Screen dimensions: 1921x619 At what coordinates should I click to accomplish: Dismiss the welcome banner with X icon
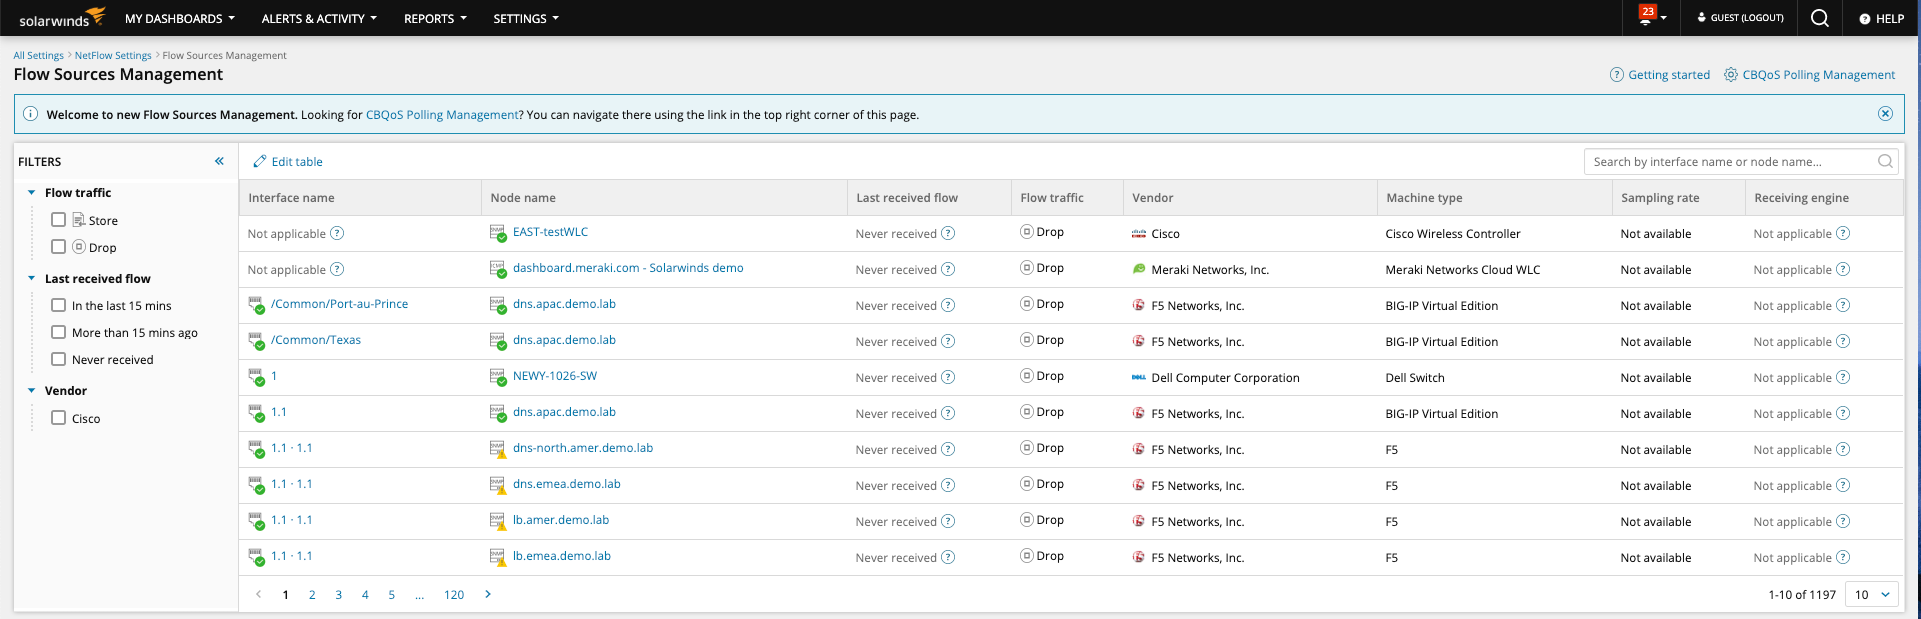click(x=1885, y=114)
